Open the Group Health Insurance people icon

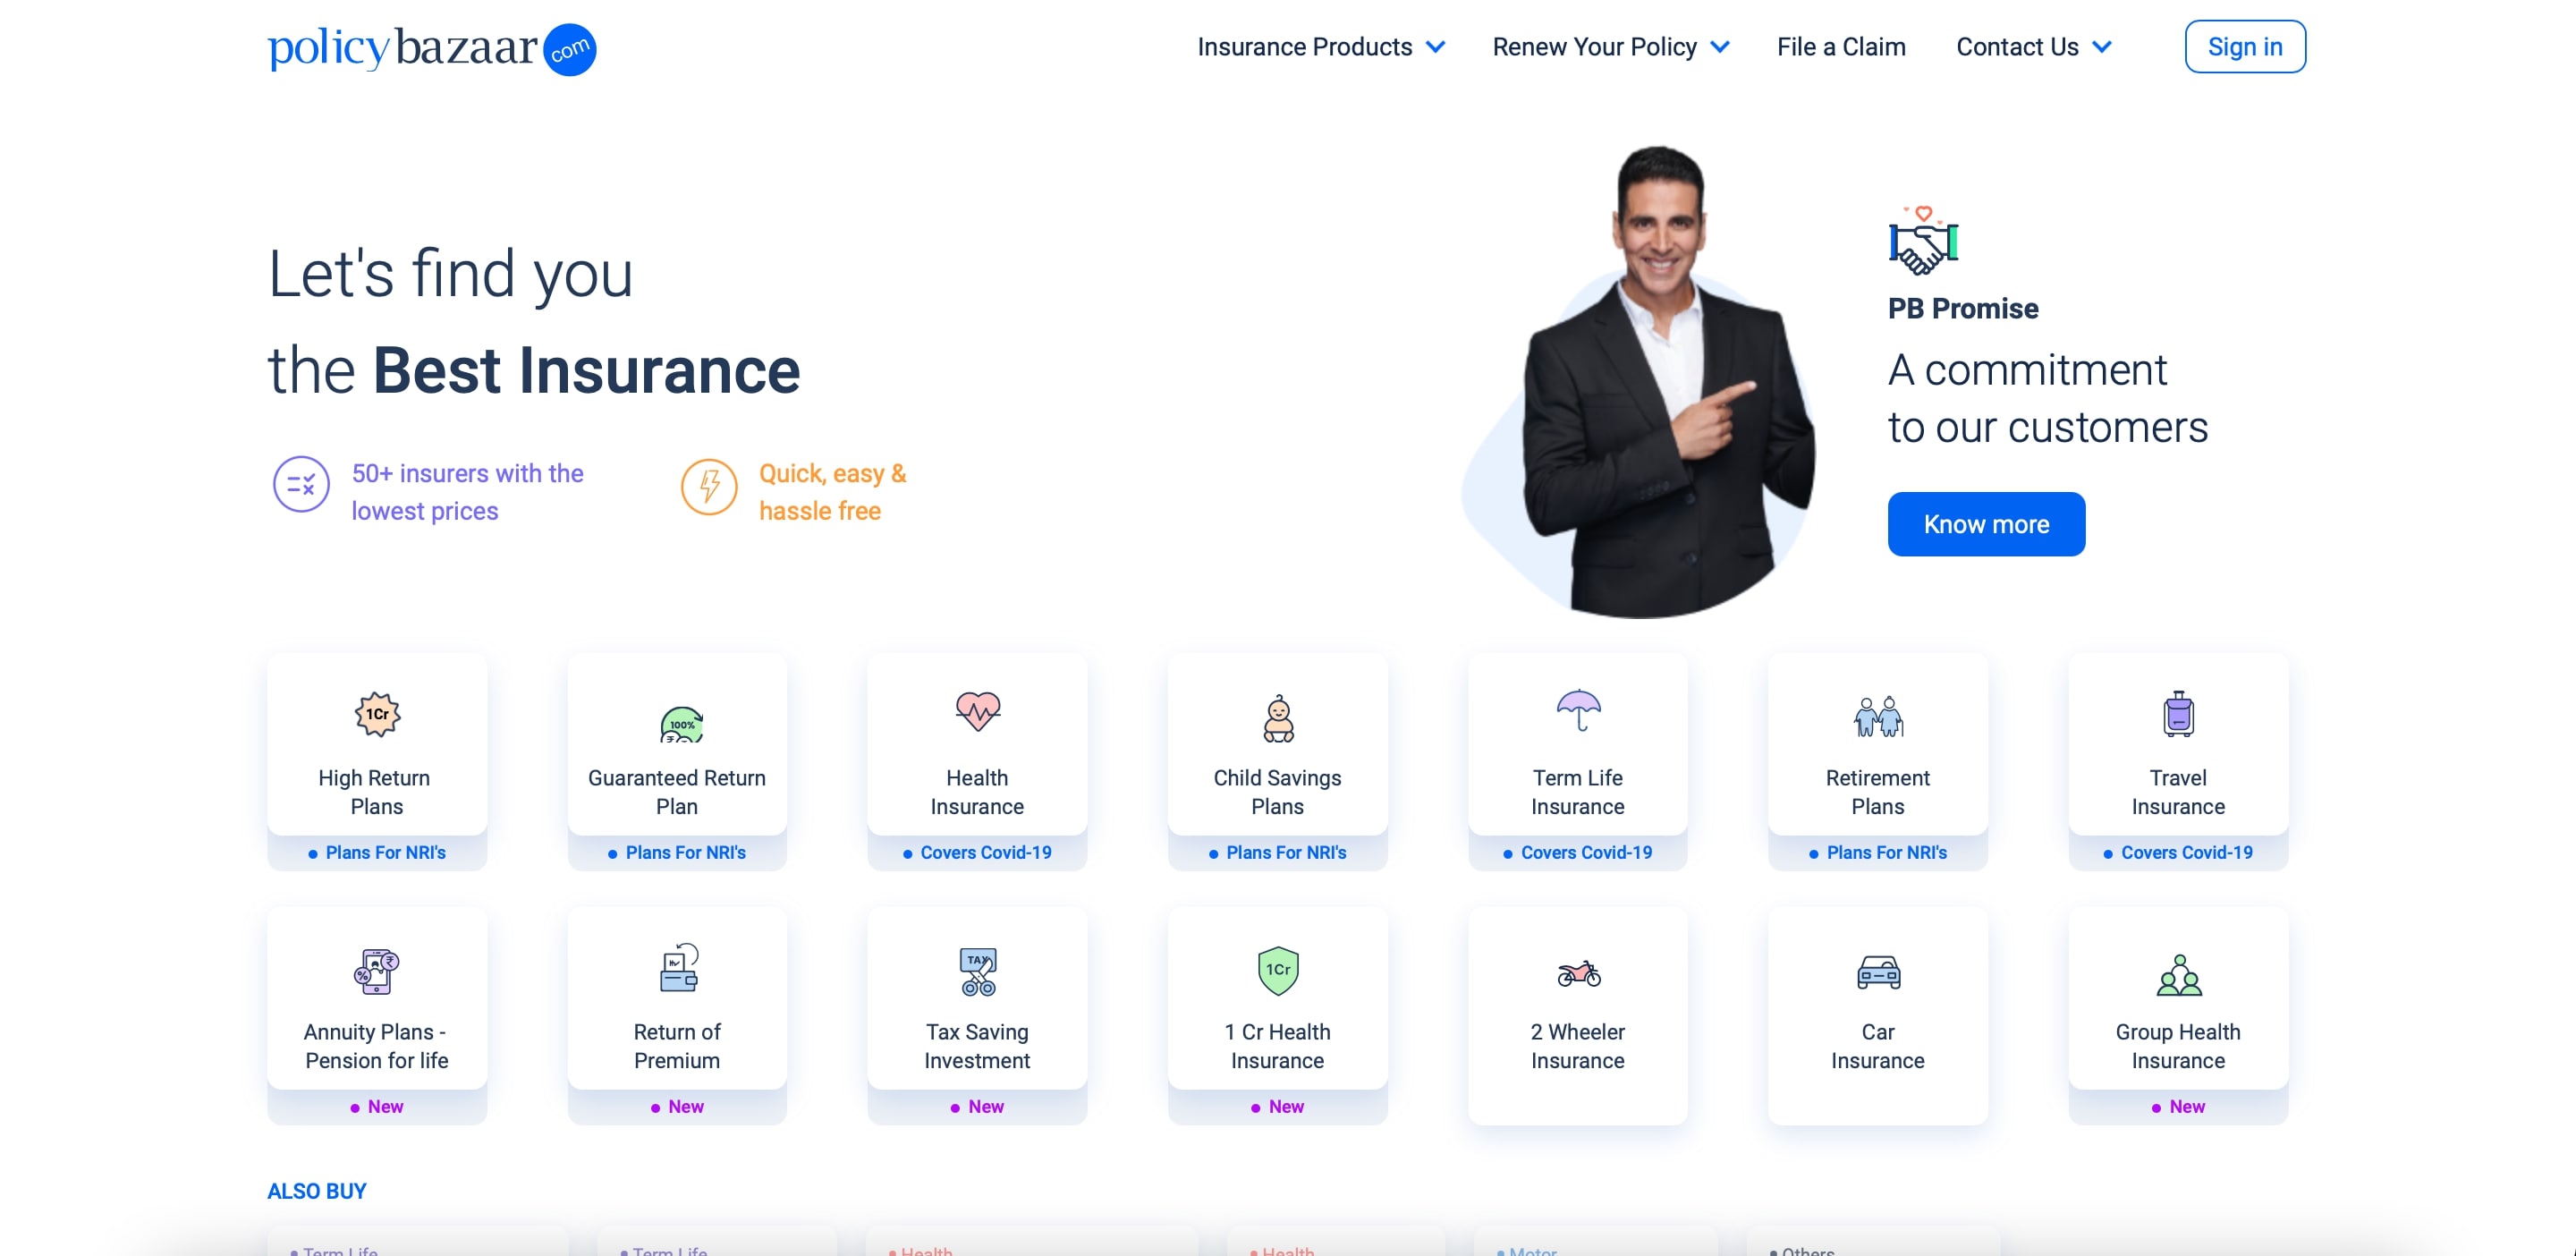click(2178, 974)
